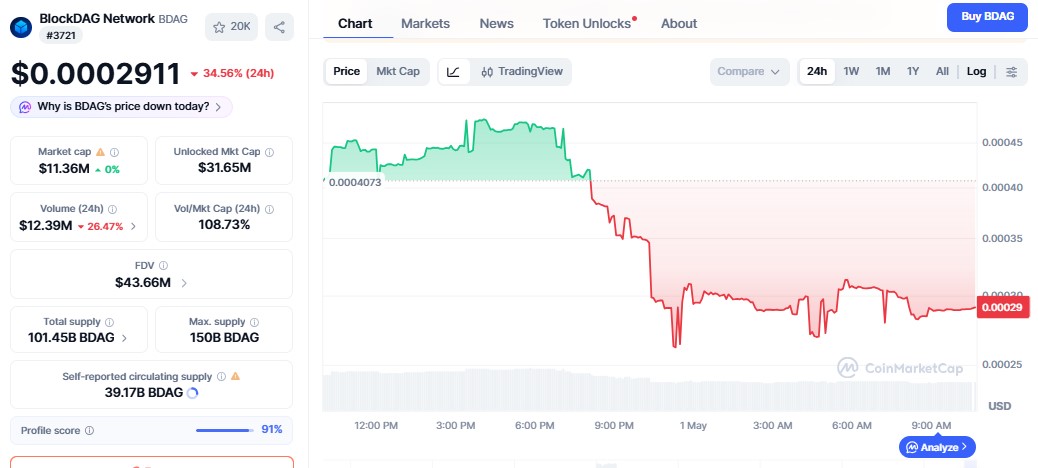Expand Total supply details chevron
This screenshot has width=1038, height=468.
coord(124,338)
